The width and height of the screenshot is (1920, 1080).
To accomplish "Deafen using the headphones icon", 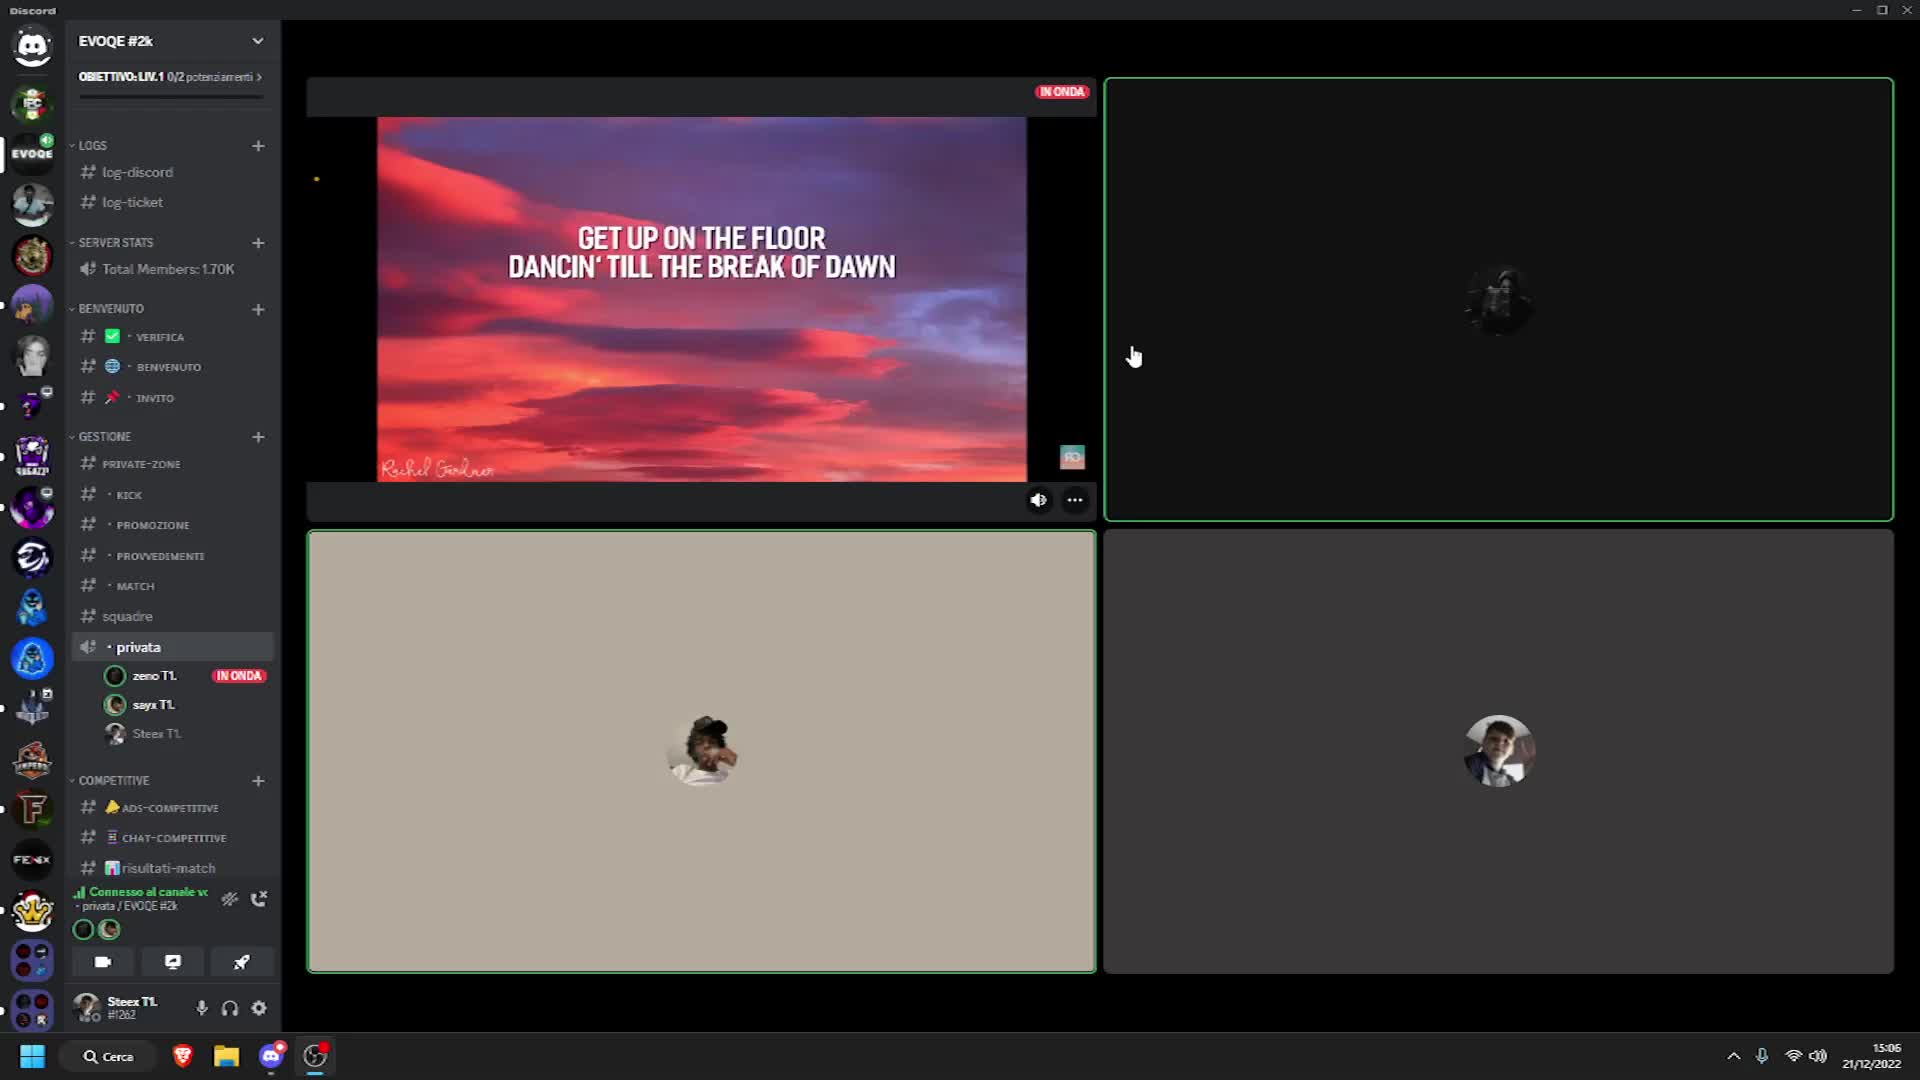I will (230, 1008).
